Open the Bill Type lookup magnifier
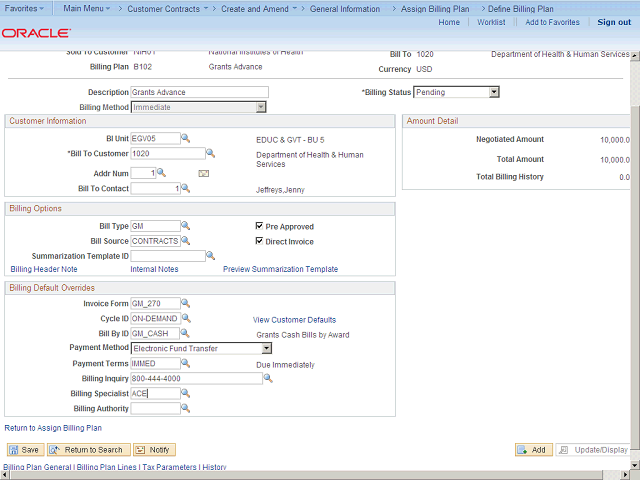Image resolution: width=640 pixels, height=480 pixels. click(186, 226)
